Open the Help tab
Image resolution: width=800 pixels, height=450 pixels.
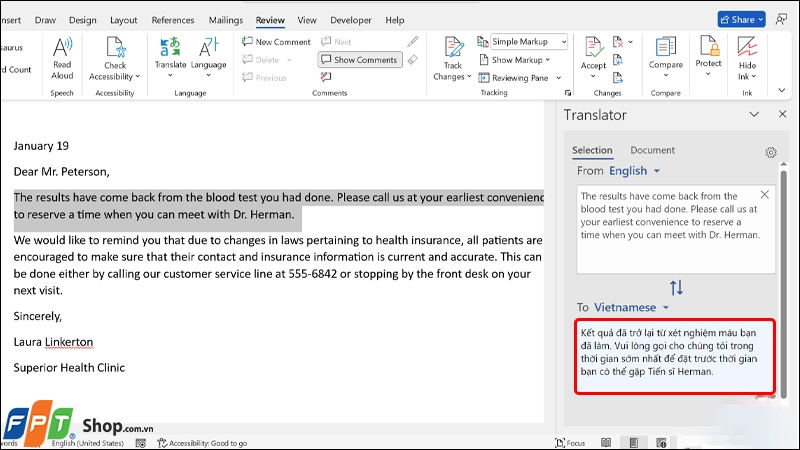point(394,20)
